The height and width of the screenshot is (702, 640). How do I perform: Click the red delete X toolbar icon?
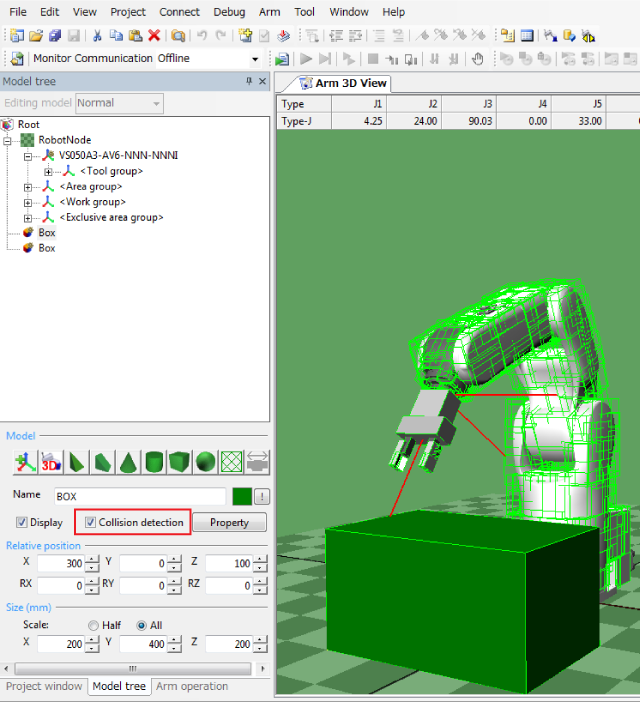(154, 35)
